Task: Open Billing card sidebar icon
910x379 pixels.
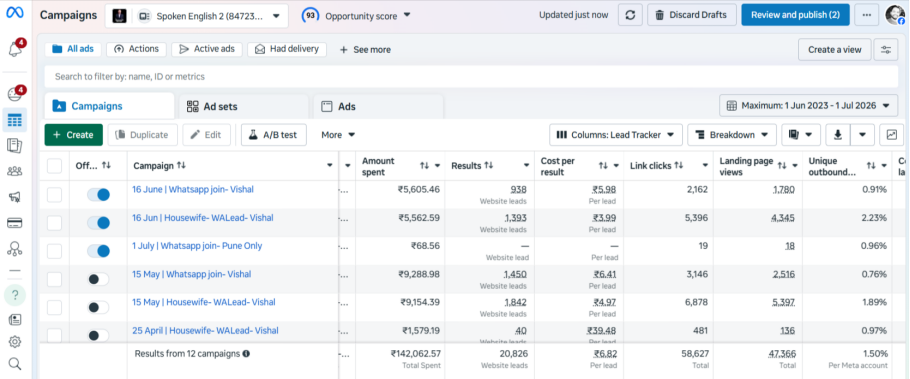Action: click(15, 223)
